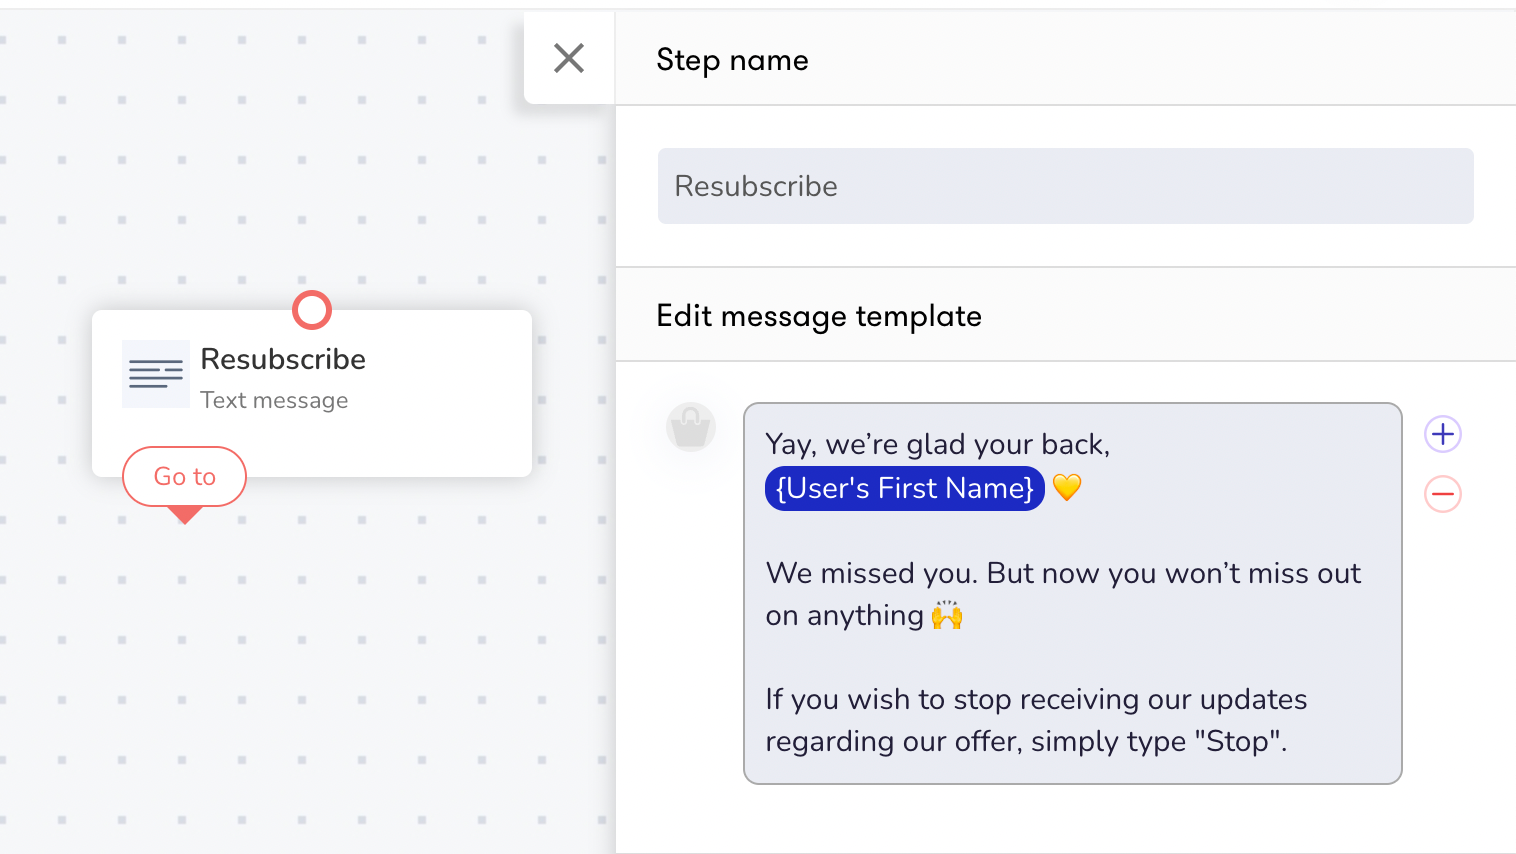
Task: Click the yellow heart emoji in message
Action: pyautogui.click(x=1067, y=488)
